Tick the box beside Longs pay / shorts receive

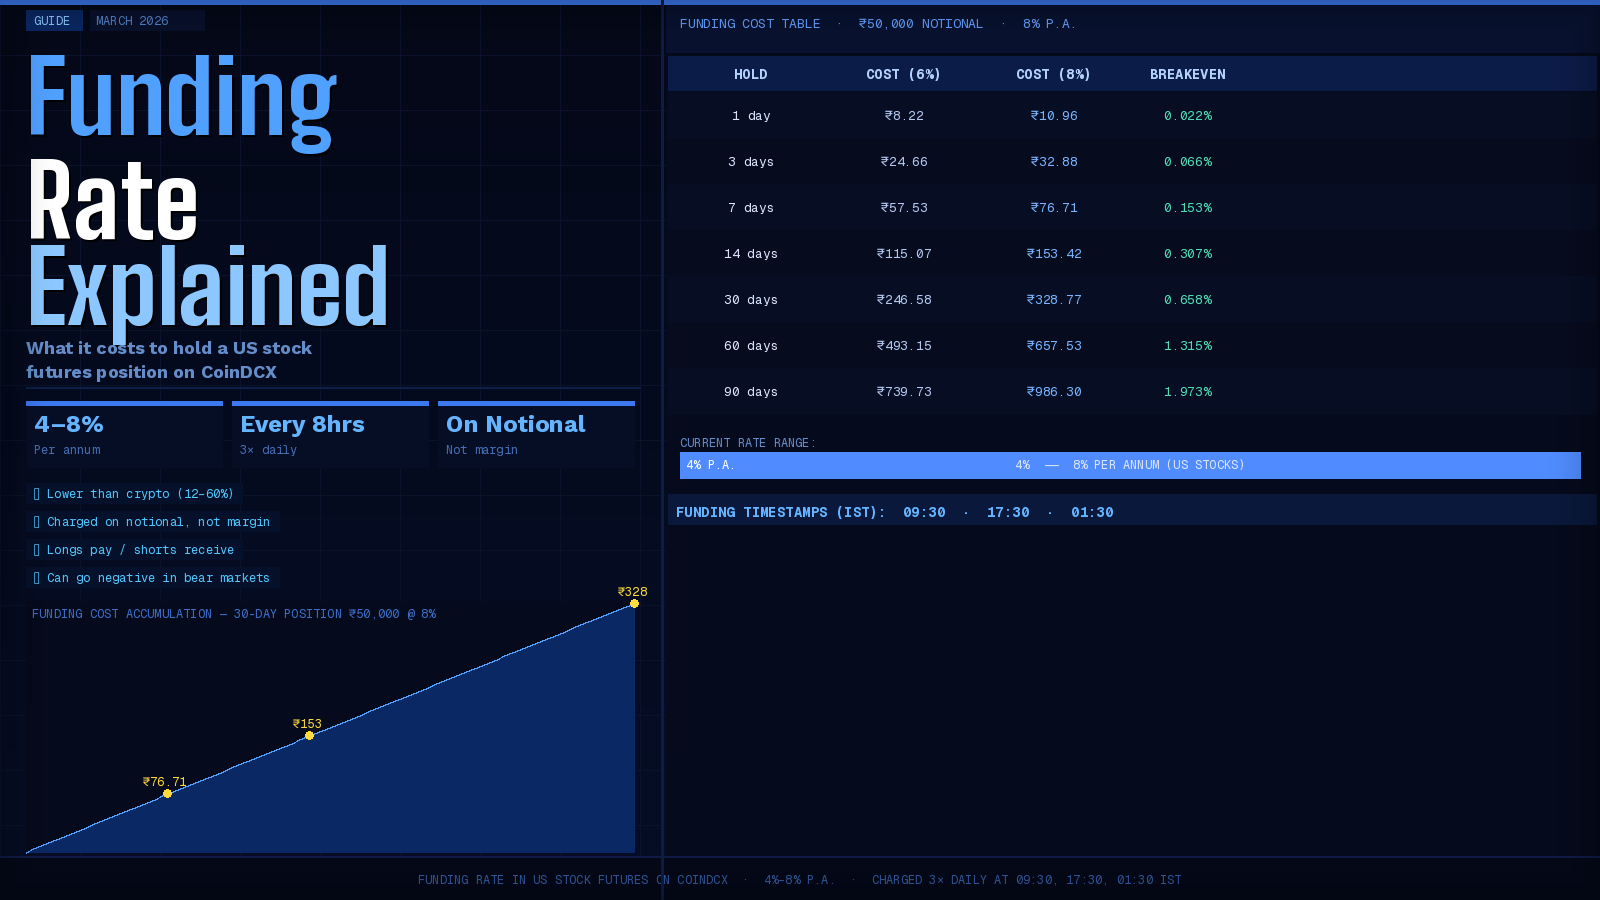click(37, 550)
